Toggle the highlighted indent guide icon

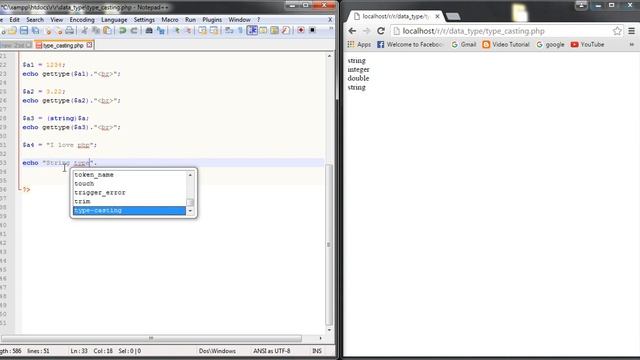coord(252,31)
